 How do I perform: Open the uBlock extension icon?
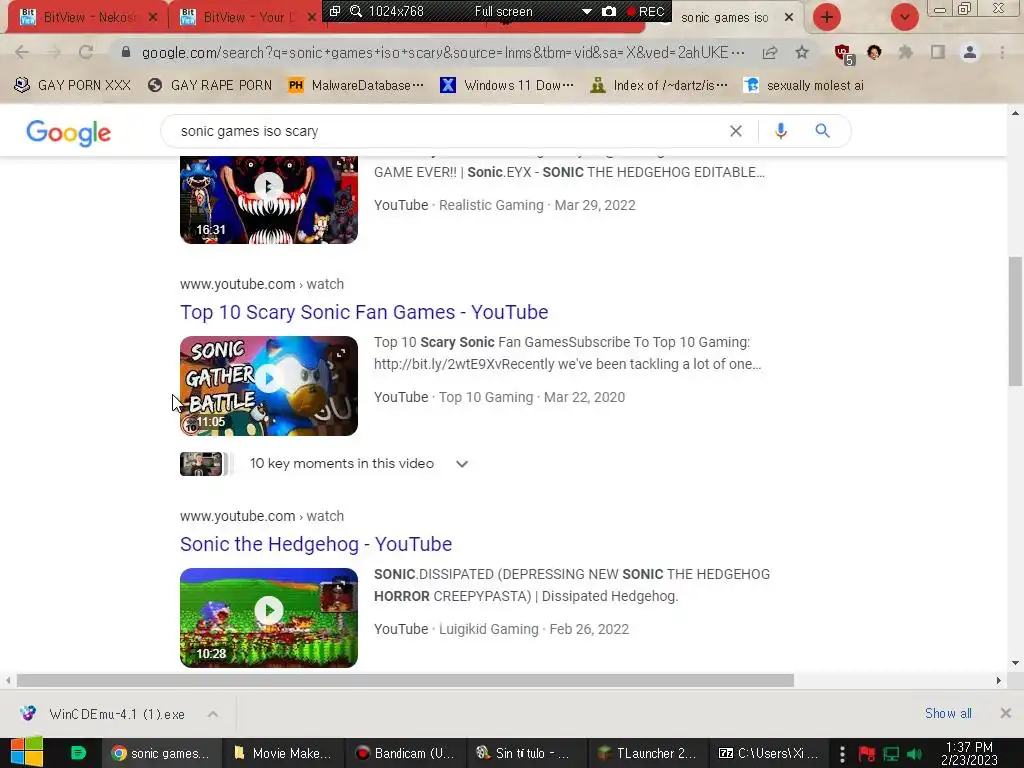tap(844, 54)
